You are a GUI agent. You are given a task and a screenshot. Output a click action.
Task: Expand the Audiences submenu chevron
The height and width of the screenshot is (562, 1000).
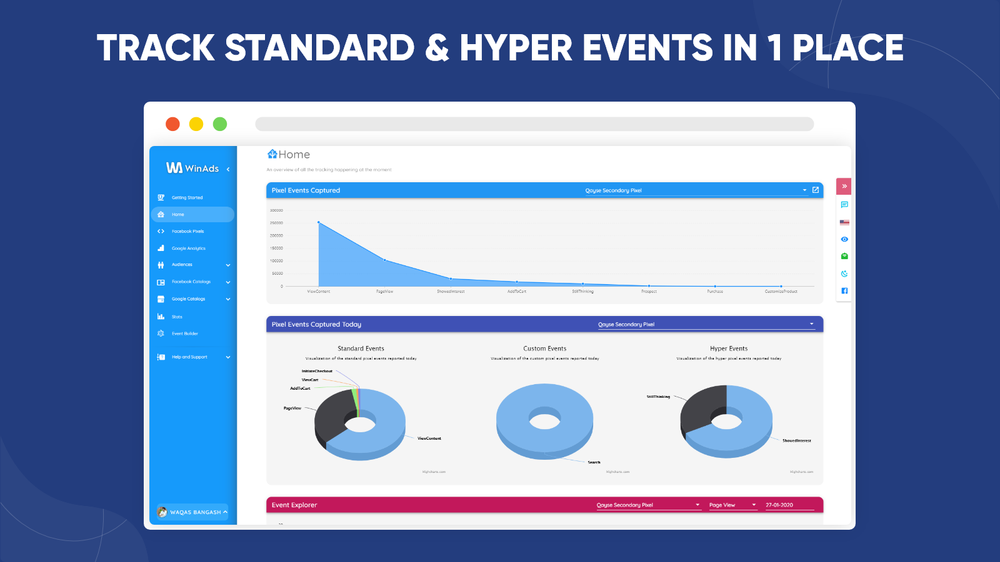click(x=228, y=265)
